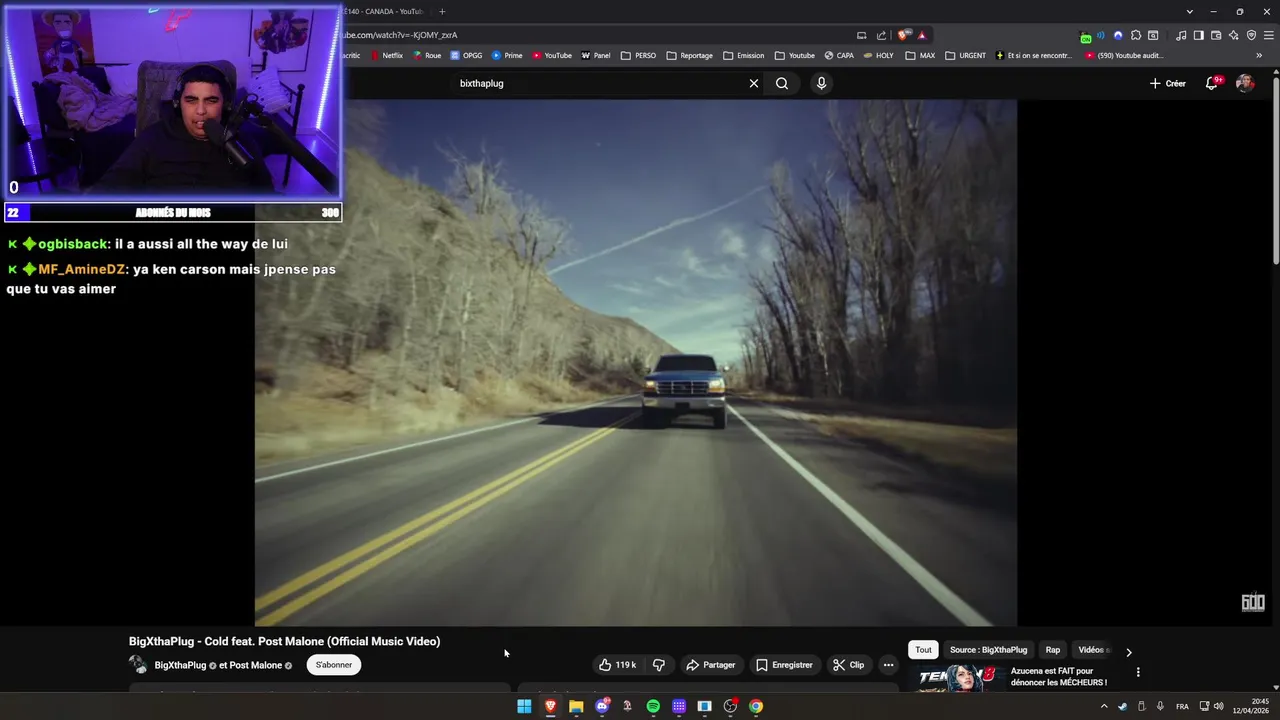The width and height of the screenshot is (1280, 720).
Task: Click the Brave Shields lion icon
Action: [x=904, y=35]
